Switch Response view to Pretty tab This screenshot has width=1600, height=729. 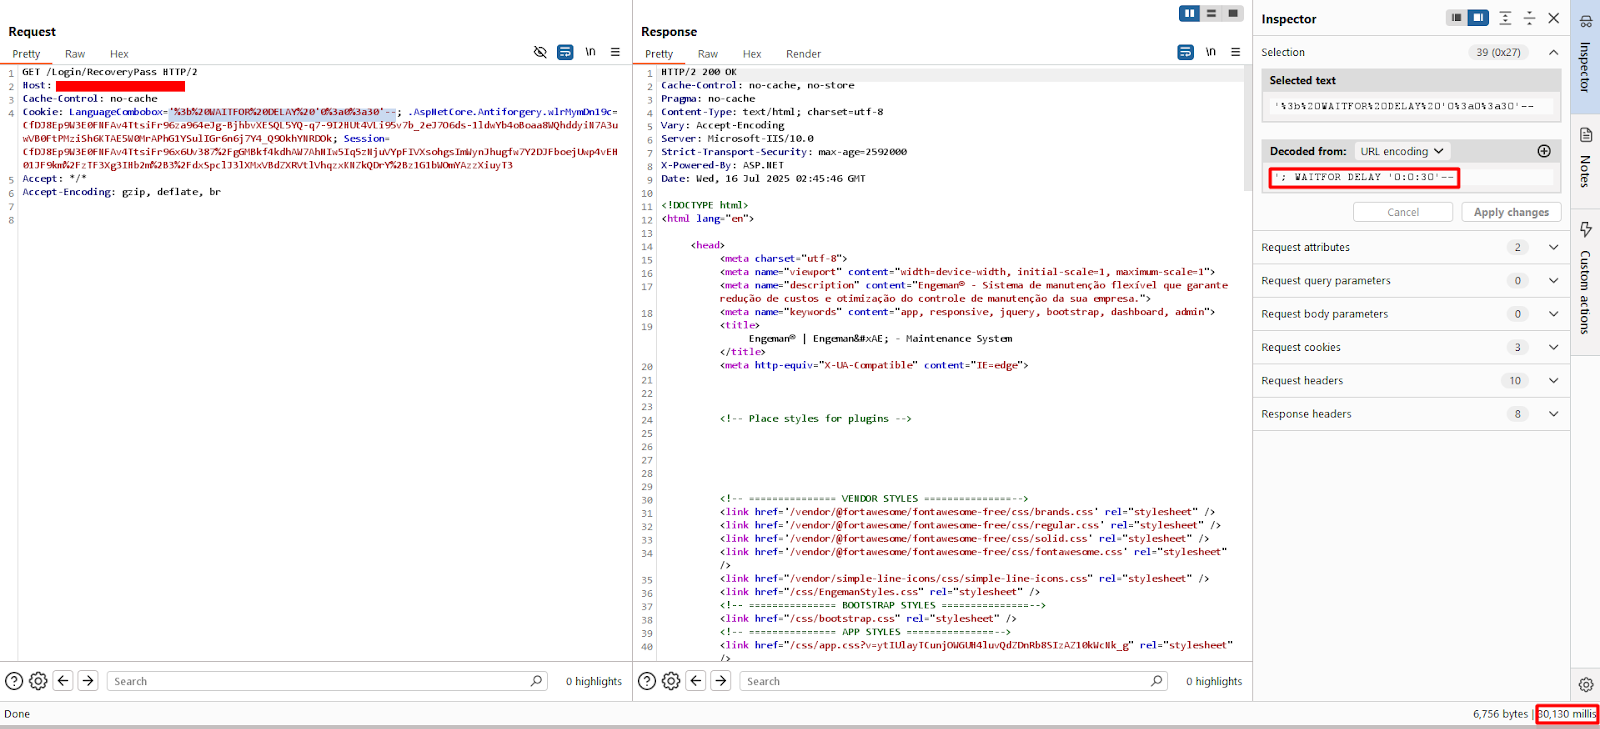(x=659, y=54)
